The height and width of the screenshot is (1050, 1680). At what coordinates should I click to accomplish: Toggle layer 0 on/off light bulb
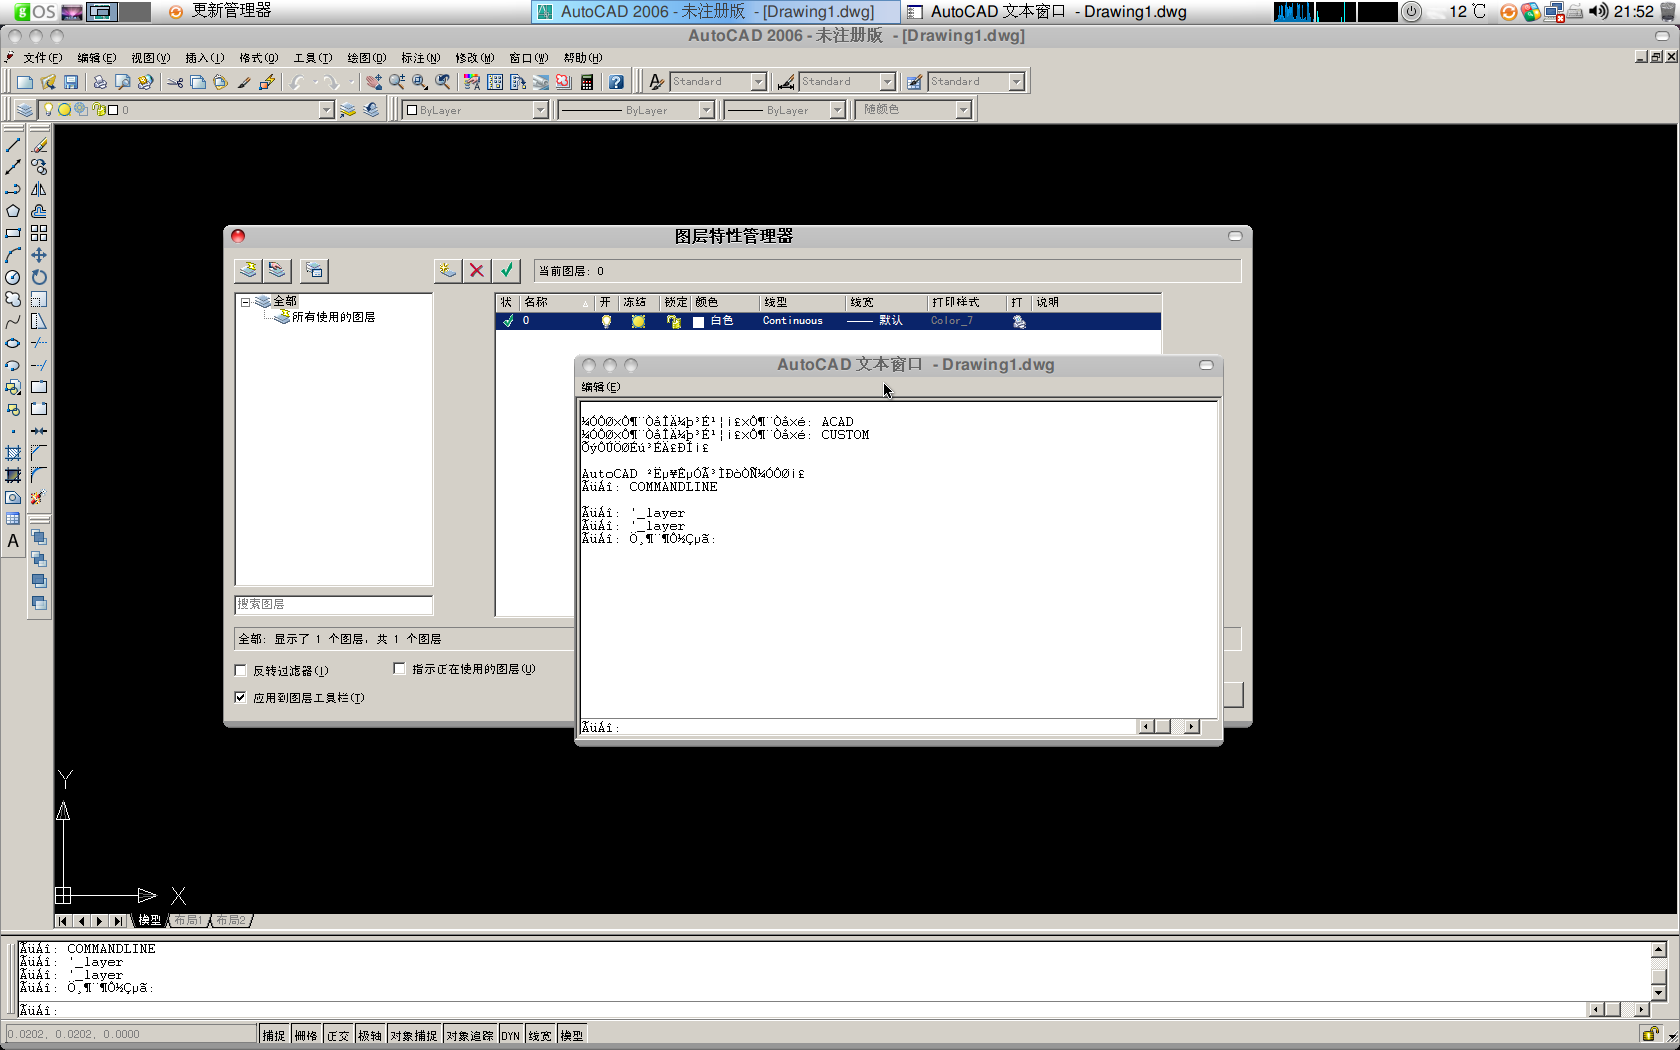606,321
